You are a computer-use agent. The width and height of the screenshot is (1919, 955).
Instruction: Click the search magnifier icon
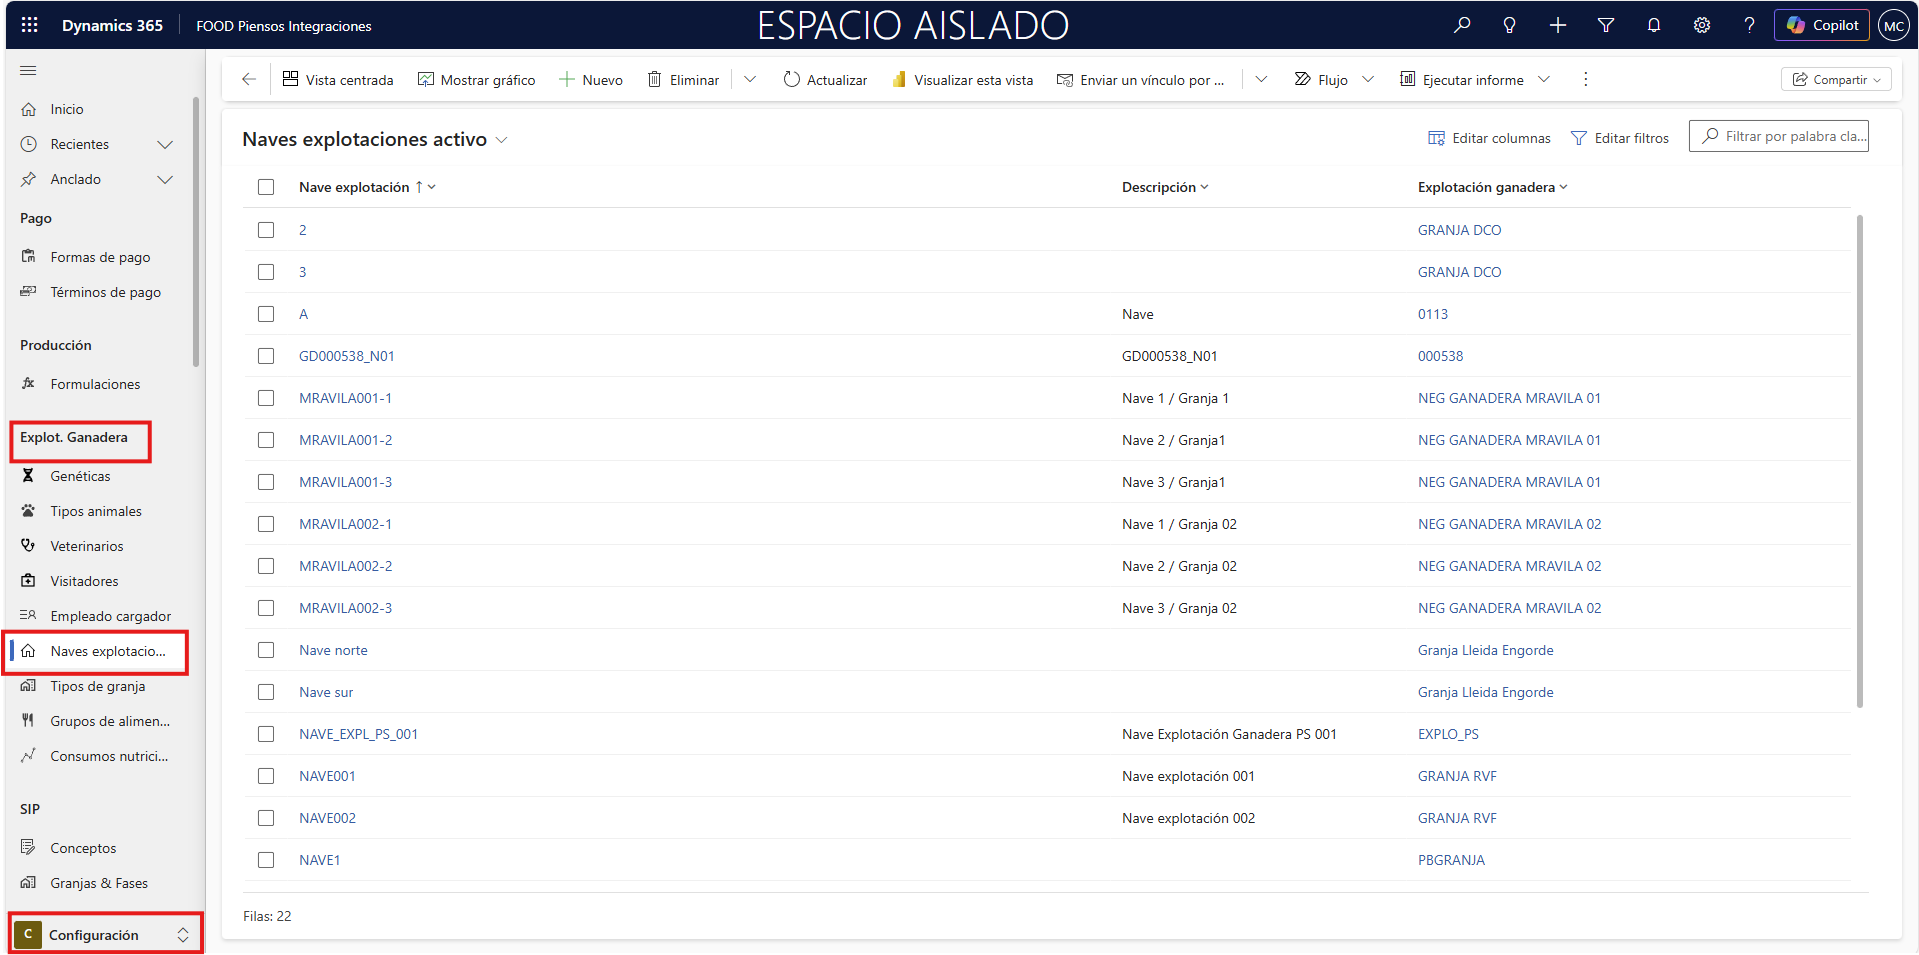[1461, 25]
